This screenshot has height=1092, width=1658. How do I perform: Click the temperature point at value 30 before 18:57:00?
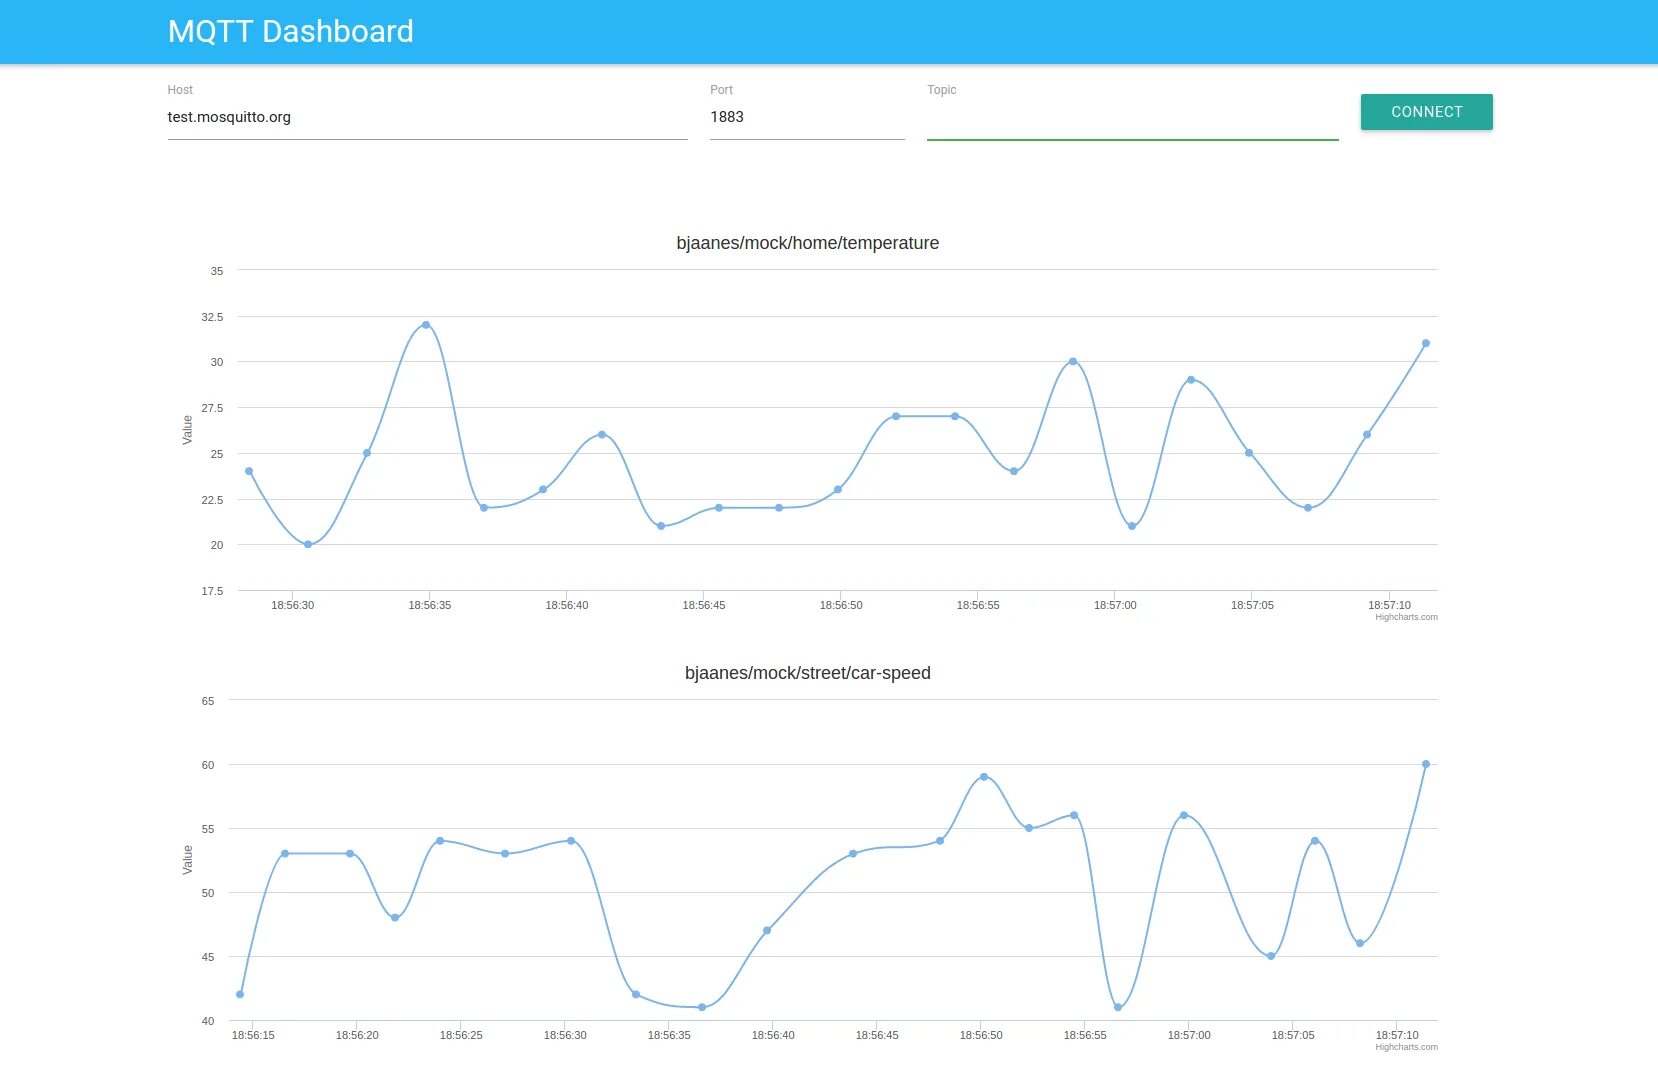1073,362
